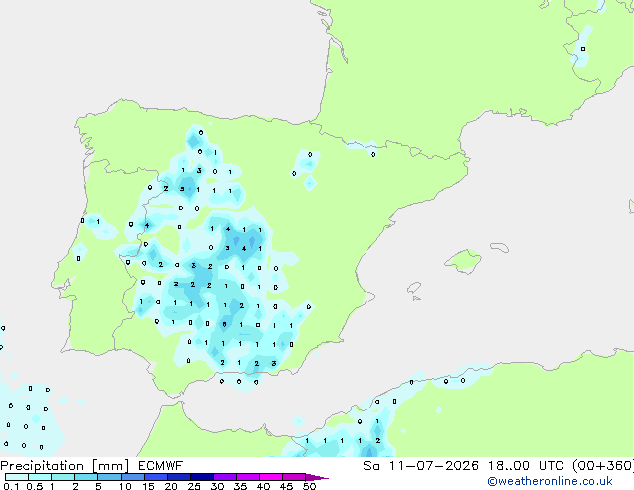This screenshot has width=634, height=490.
Task: Click the 0.1–0.5 mm legend color swatch
Action: click(17, 477)
